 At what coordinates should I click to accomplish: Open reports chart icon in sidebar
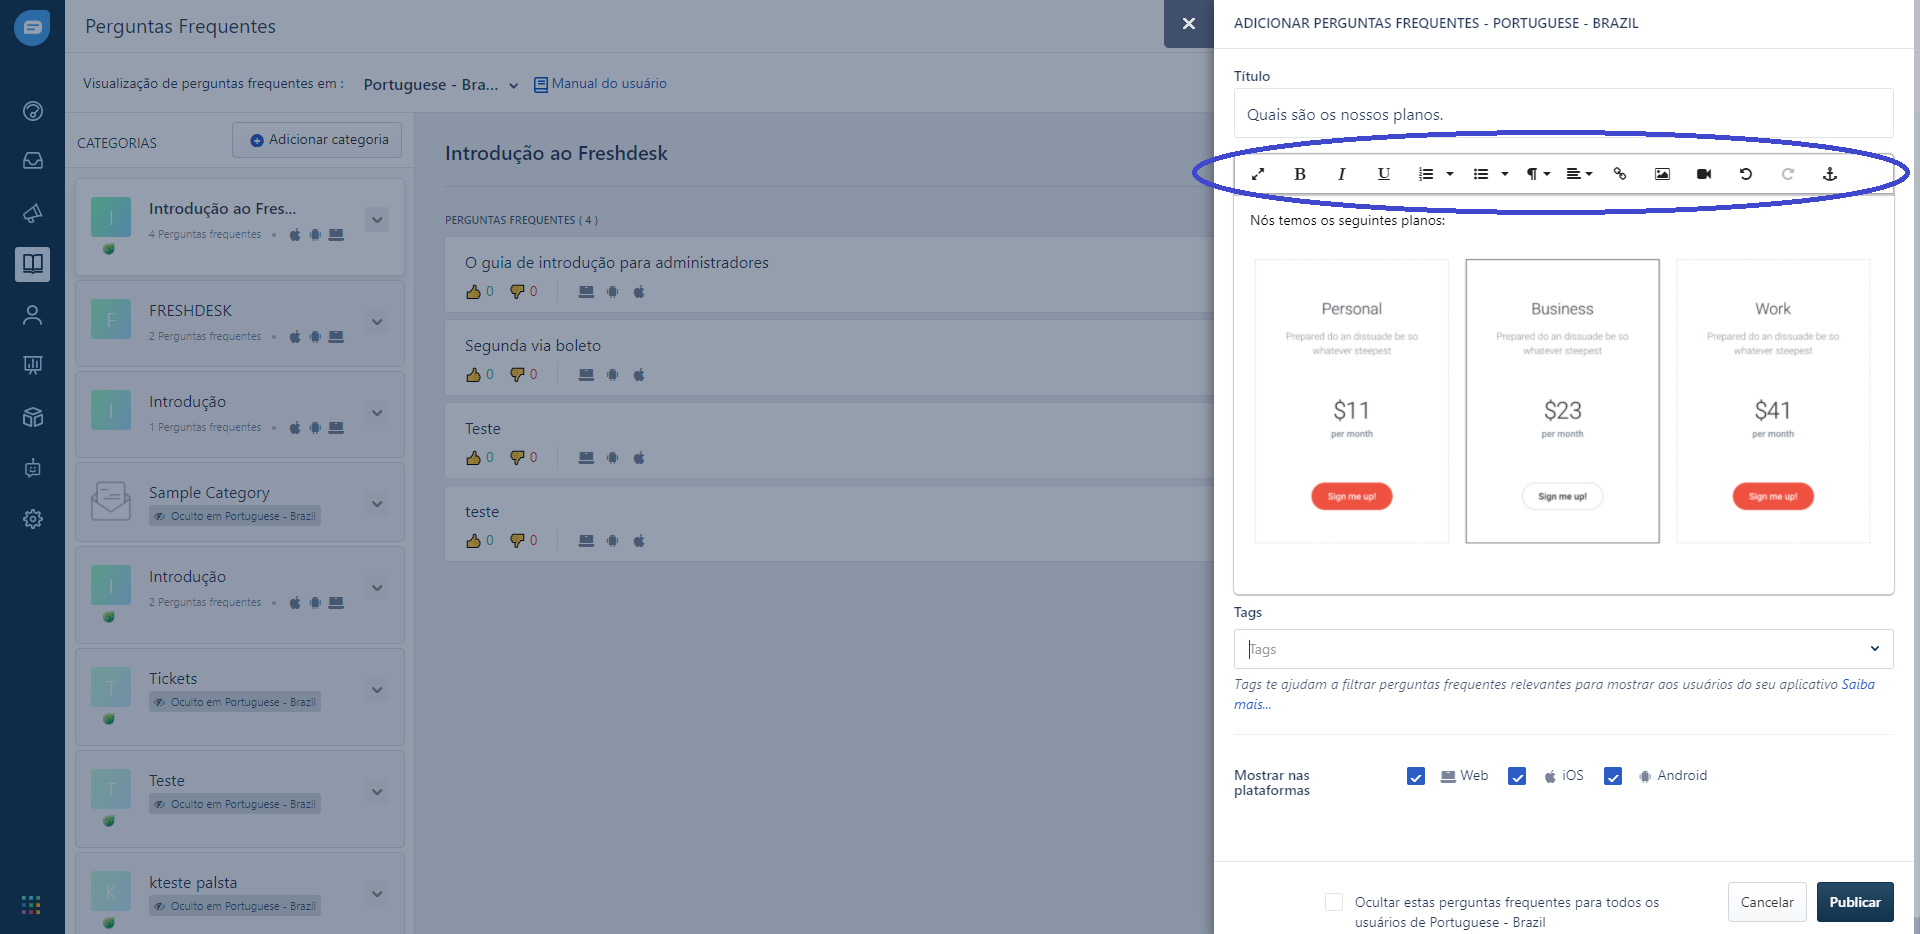[33, 365]
